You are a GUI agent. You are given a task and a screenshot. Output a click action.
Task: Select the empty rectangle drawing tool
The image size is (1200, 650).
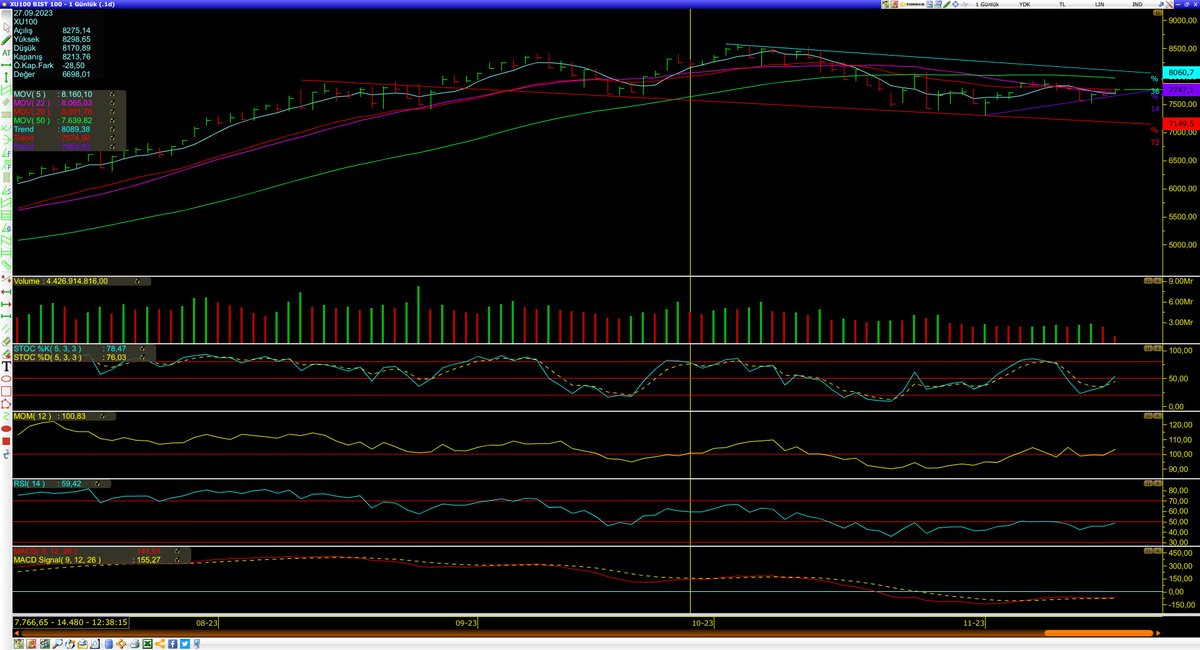(x=8, y=391)
